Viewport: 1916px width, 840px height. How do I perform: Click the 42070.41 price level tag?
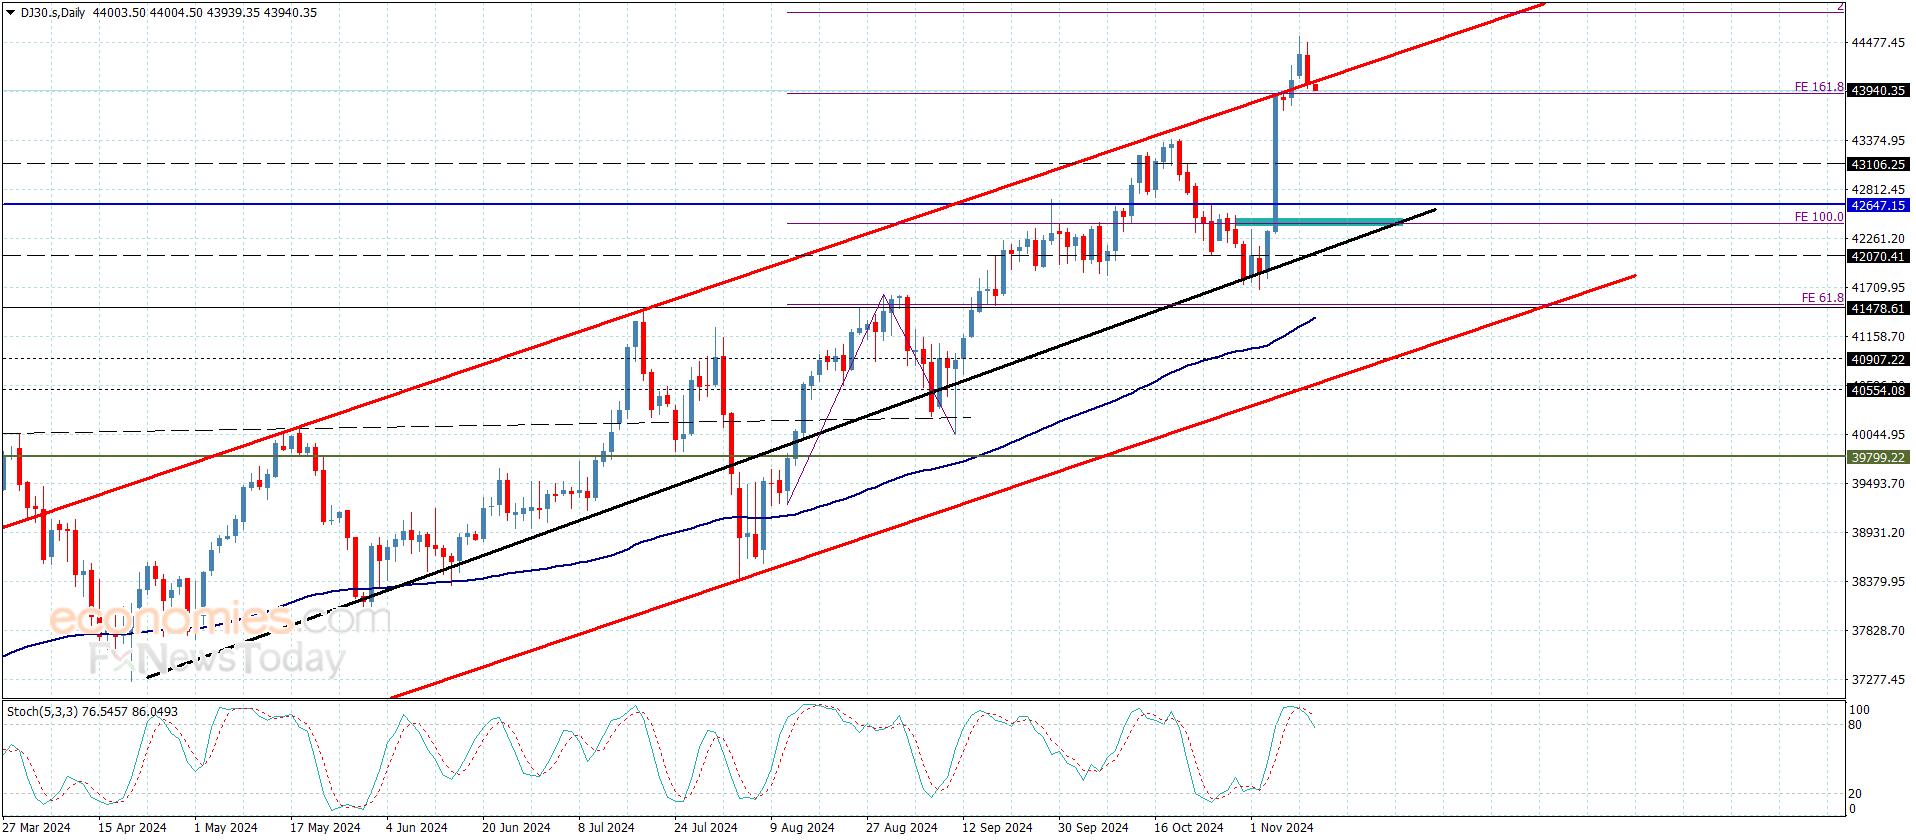1878,257
